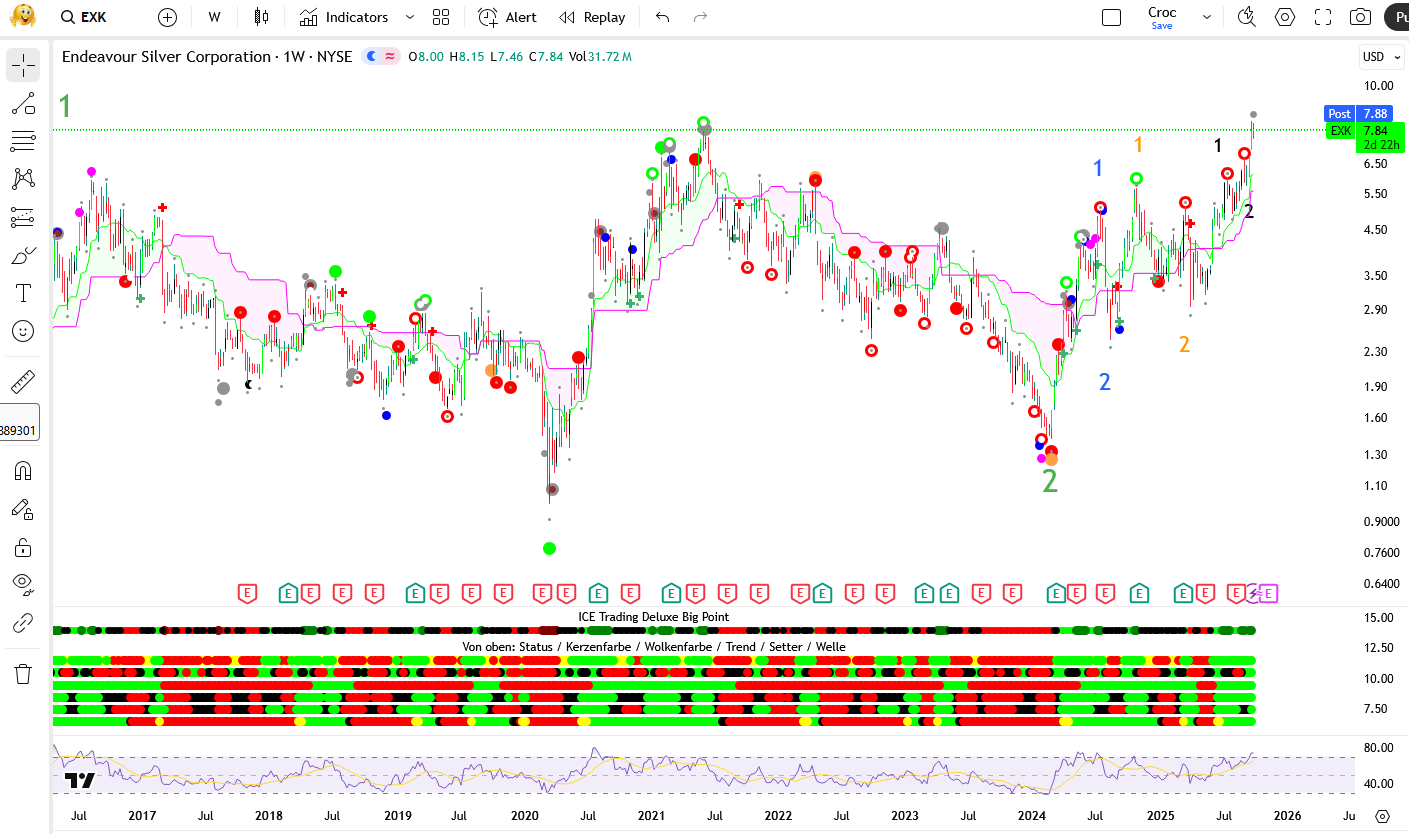Image resolution: width=1409 pixels, height=834 pixels.
Task: Click the Alert button
Action: [507, 17]
